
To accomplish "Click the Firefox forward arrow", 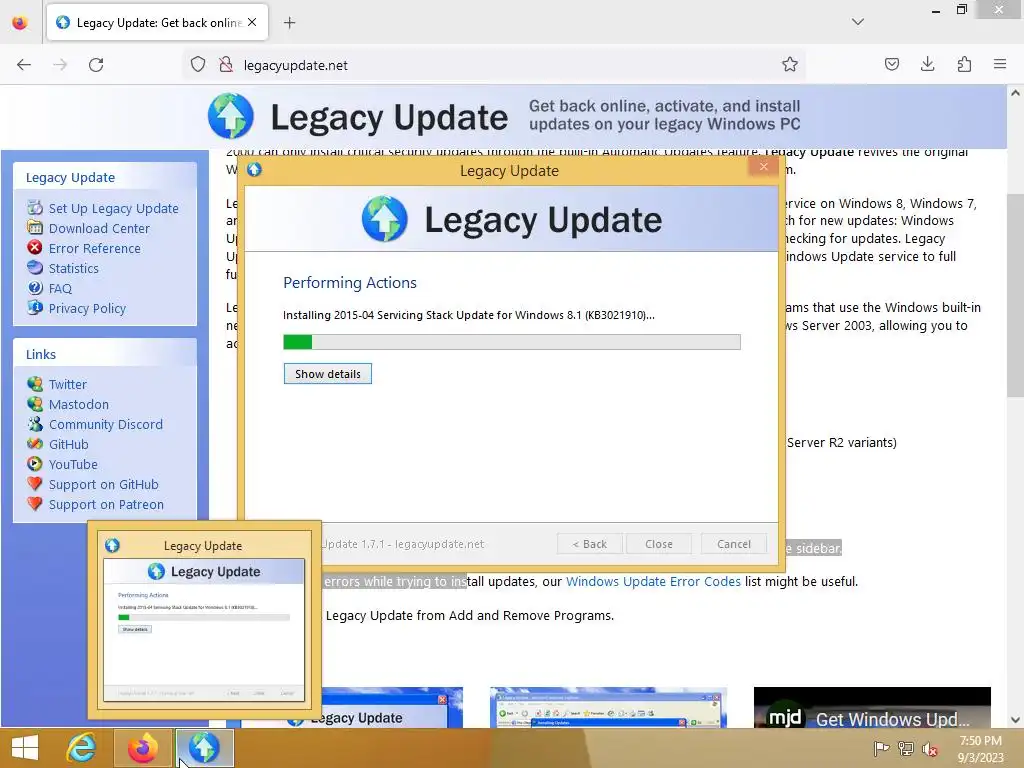I will [x=60, y=65].
